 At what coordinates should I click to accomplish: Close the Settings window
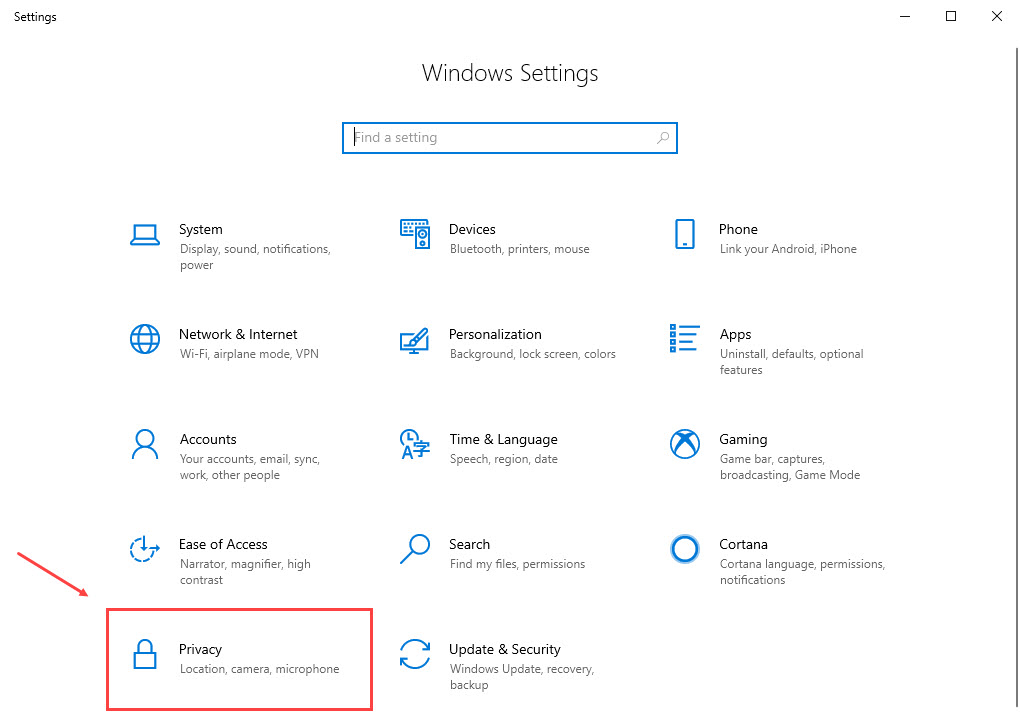tap(997, 16)
